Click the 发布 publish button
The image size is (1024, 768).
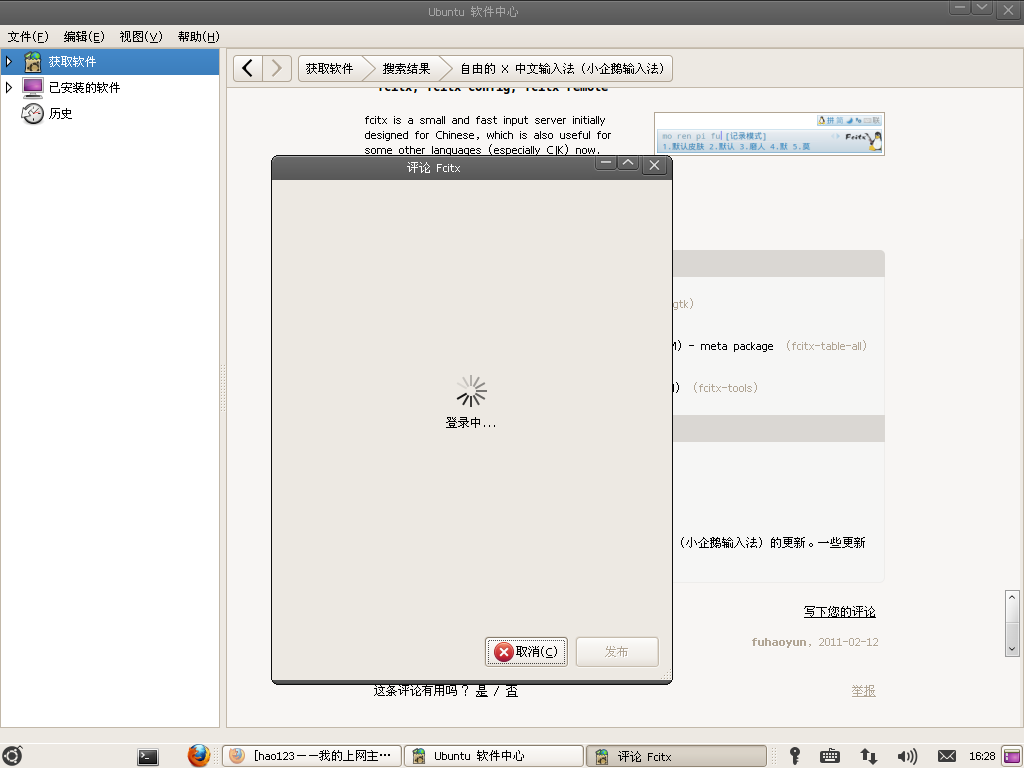[x=616, y=652]
